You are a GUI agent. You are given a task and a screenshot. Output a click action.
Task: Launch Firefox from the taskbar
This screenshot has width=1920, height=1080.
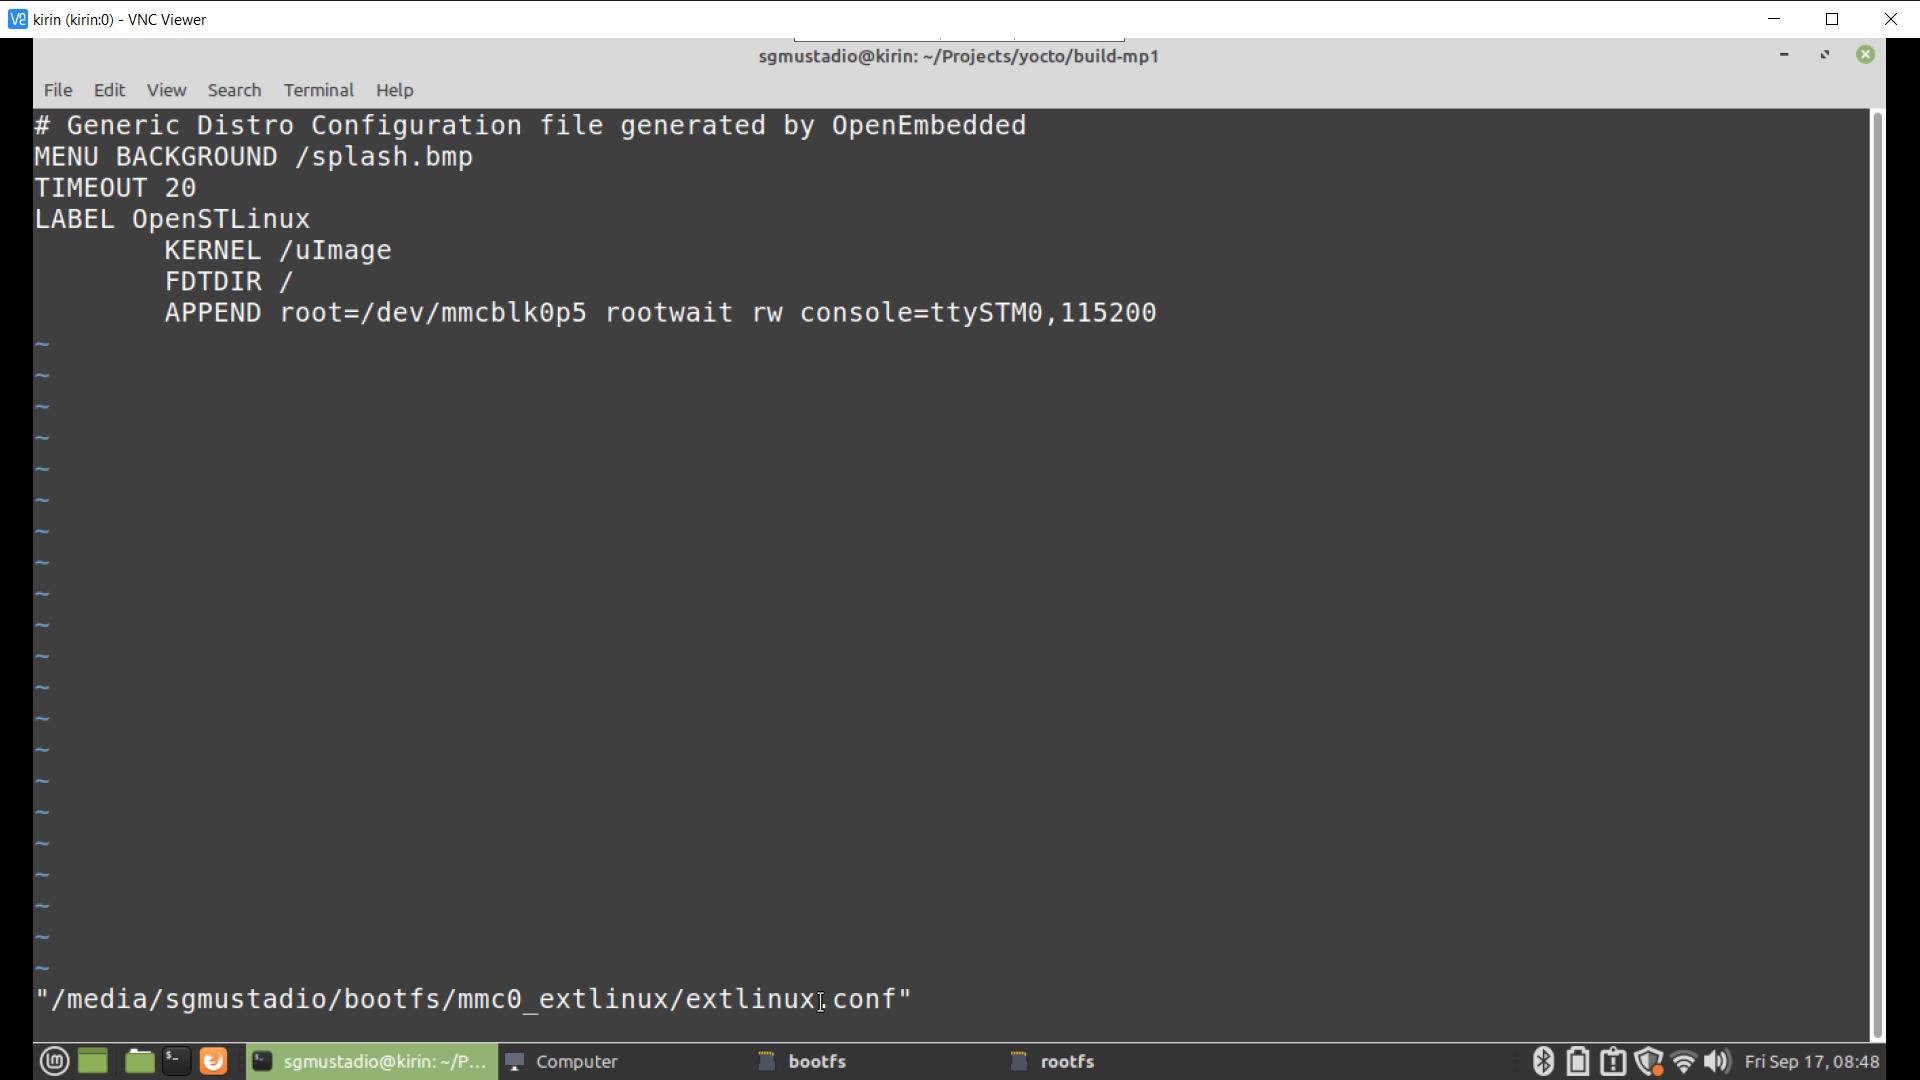213,1061
